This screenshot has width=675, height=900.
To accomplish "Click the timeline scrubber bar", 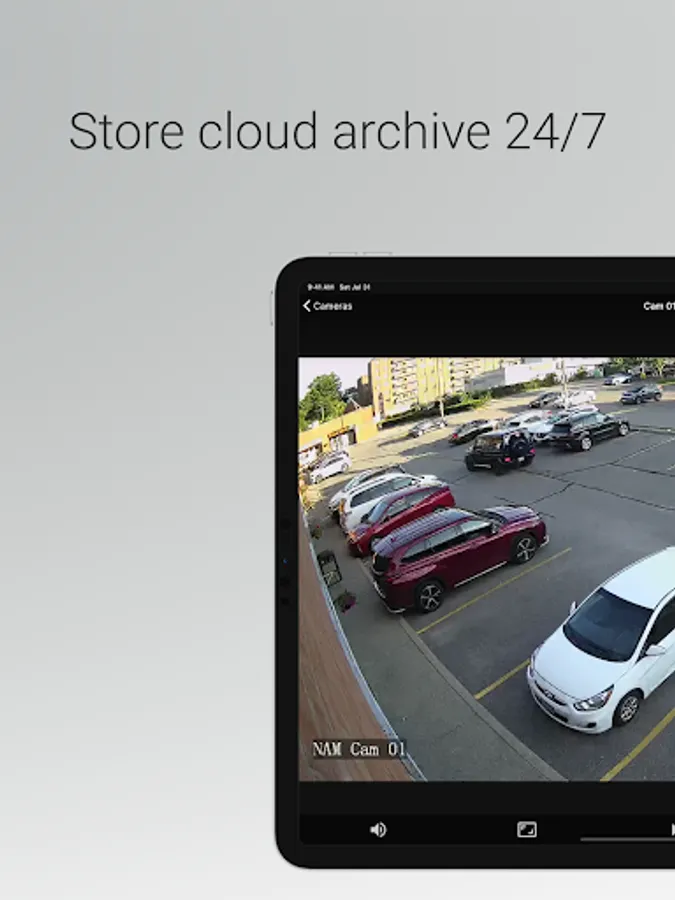I will 627,839.
